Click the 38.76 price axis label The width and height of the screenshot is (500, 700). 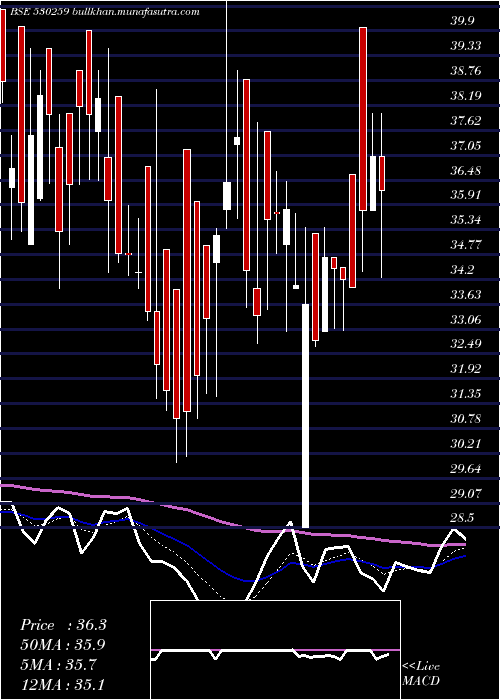coord(467,71)
